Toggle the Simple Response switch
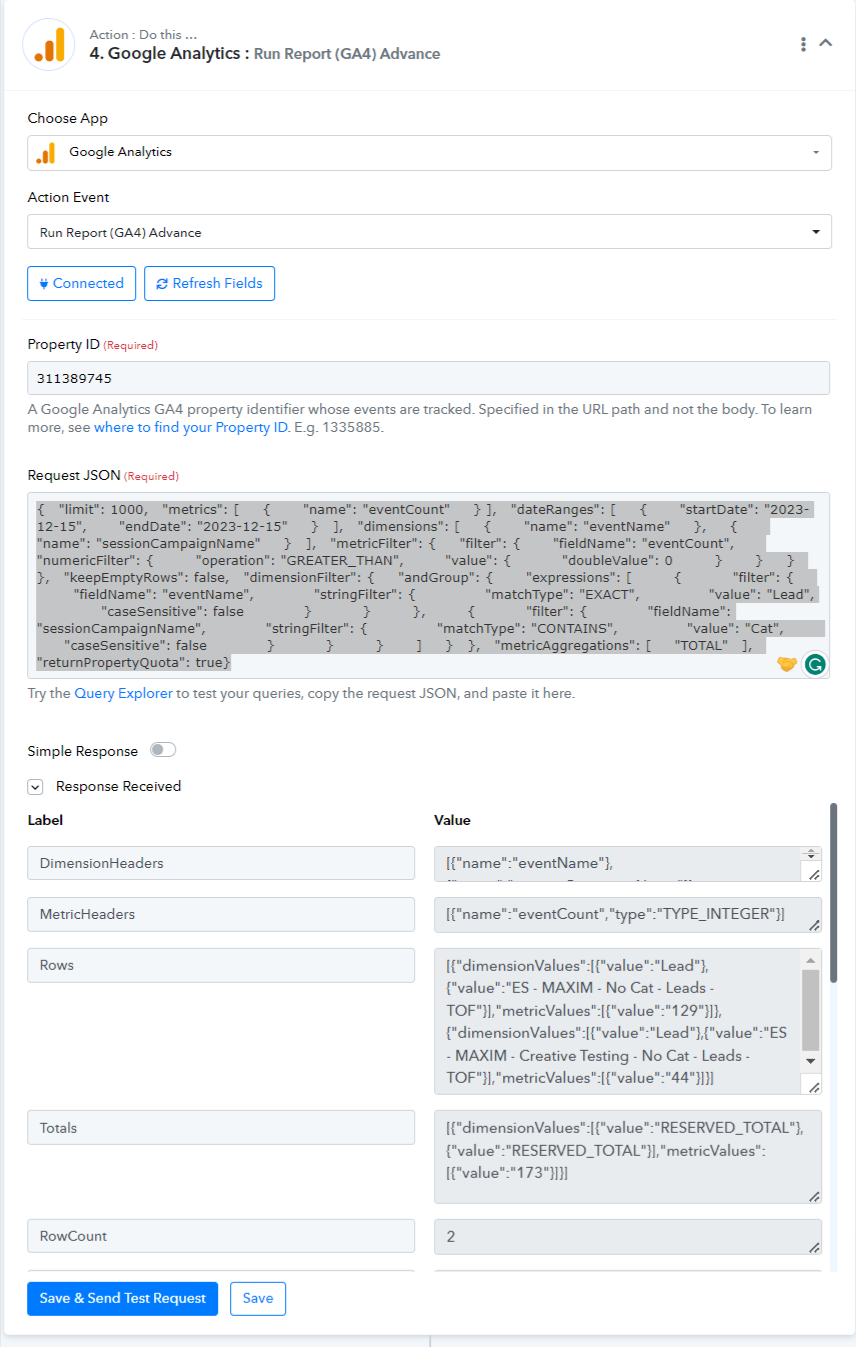This screenshot has height=1347, width=856. click(x=163, y=750)
